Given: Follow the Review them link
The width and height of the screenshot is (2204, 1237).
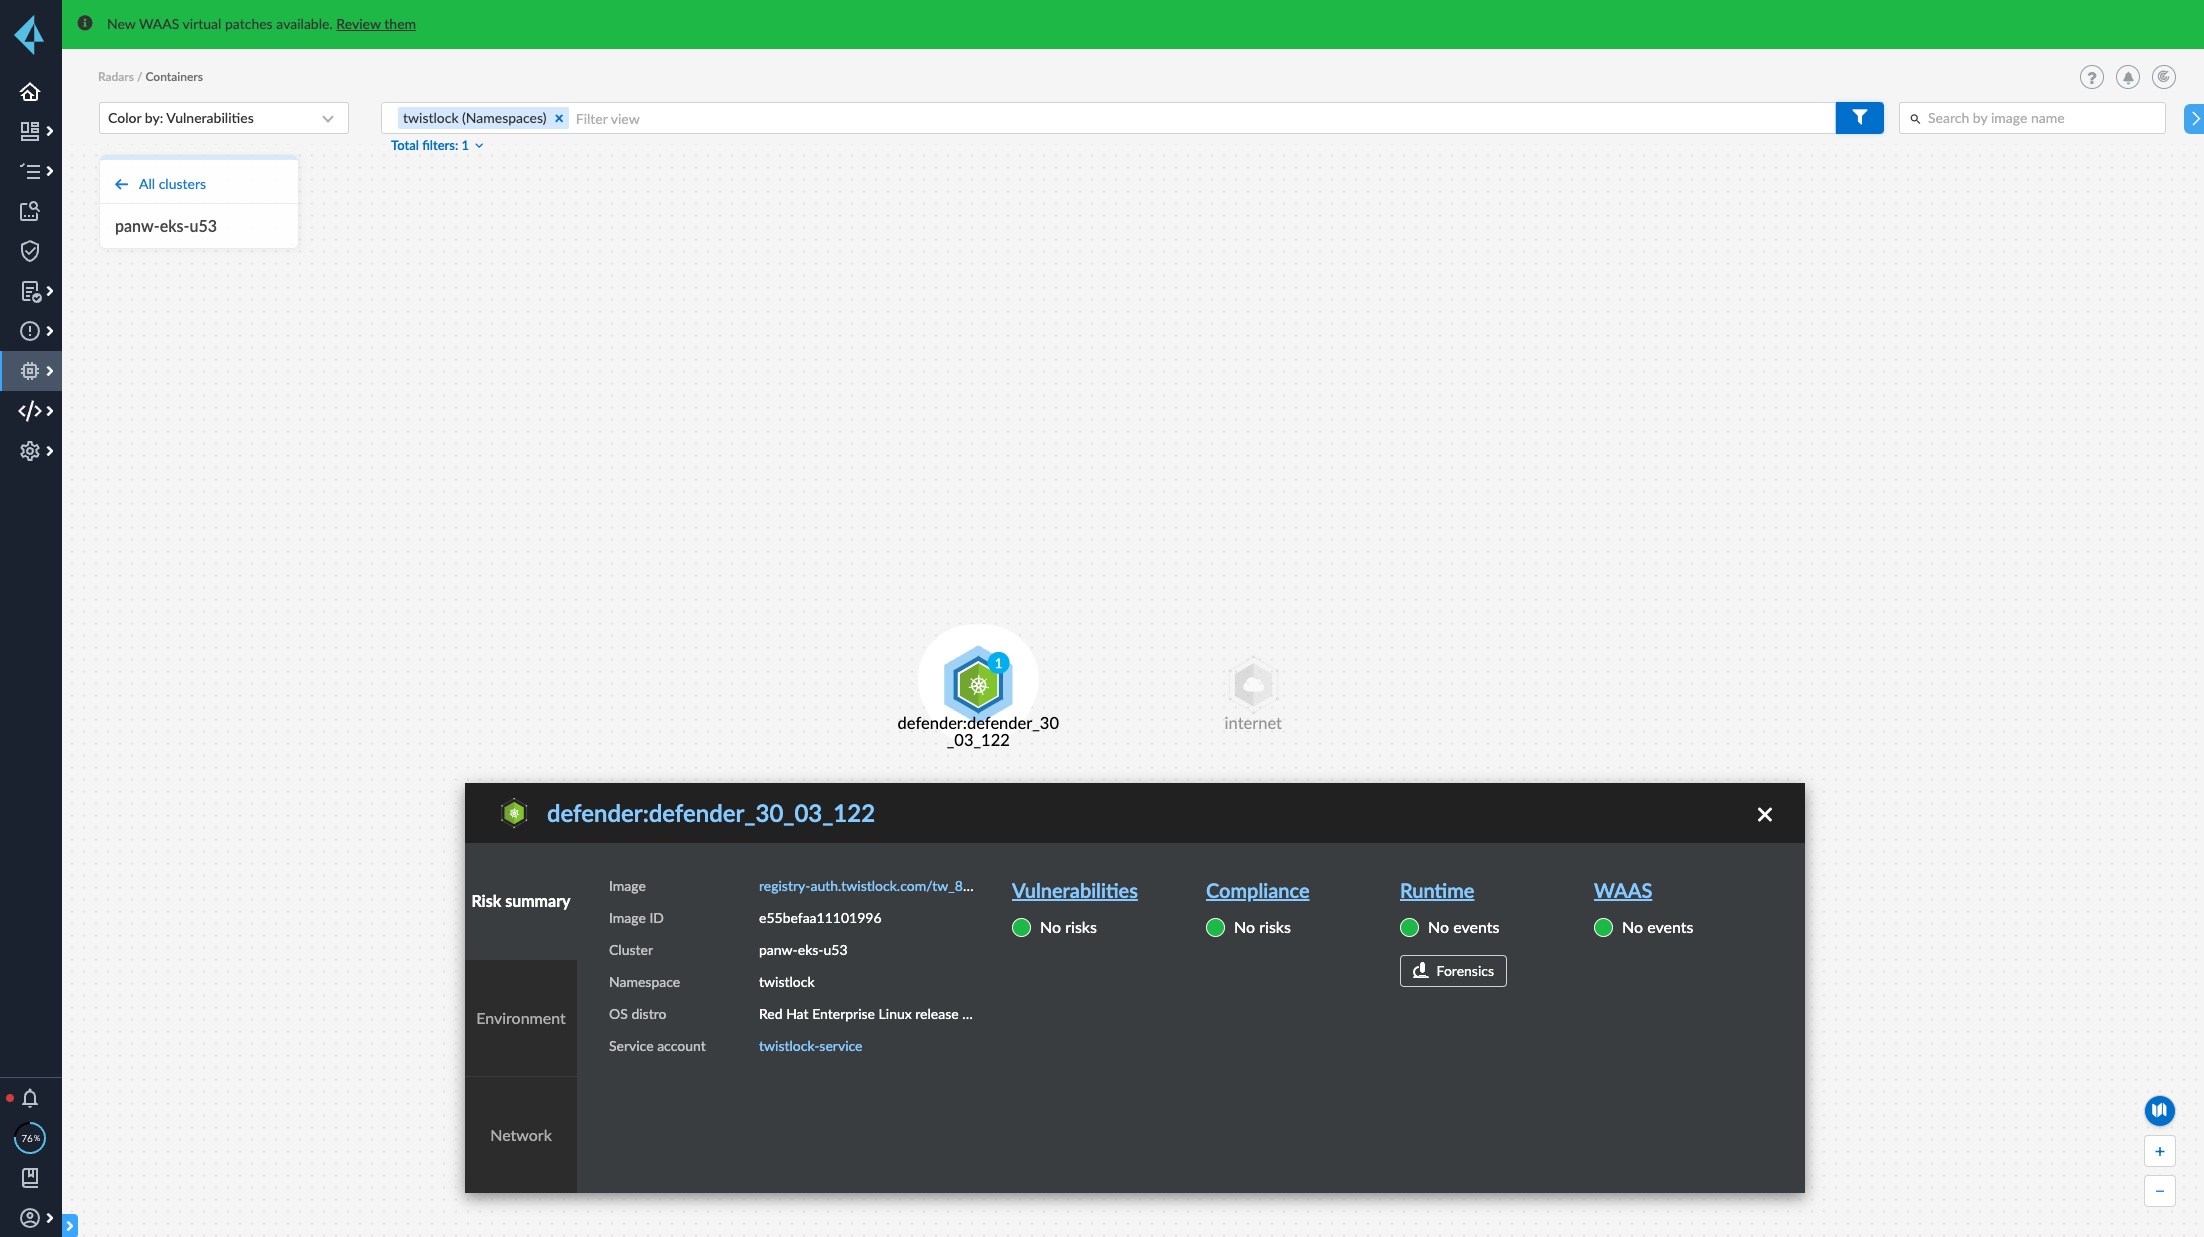Looking at the screenshot, I should pos(375,24).
